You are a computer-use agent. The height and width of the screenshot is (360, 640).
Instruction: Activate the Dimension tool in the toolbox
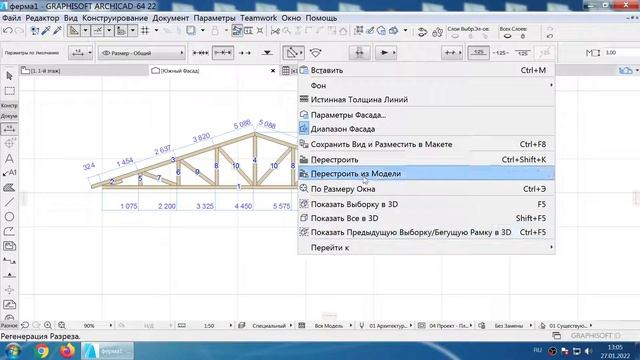tap(9, 129)
